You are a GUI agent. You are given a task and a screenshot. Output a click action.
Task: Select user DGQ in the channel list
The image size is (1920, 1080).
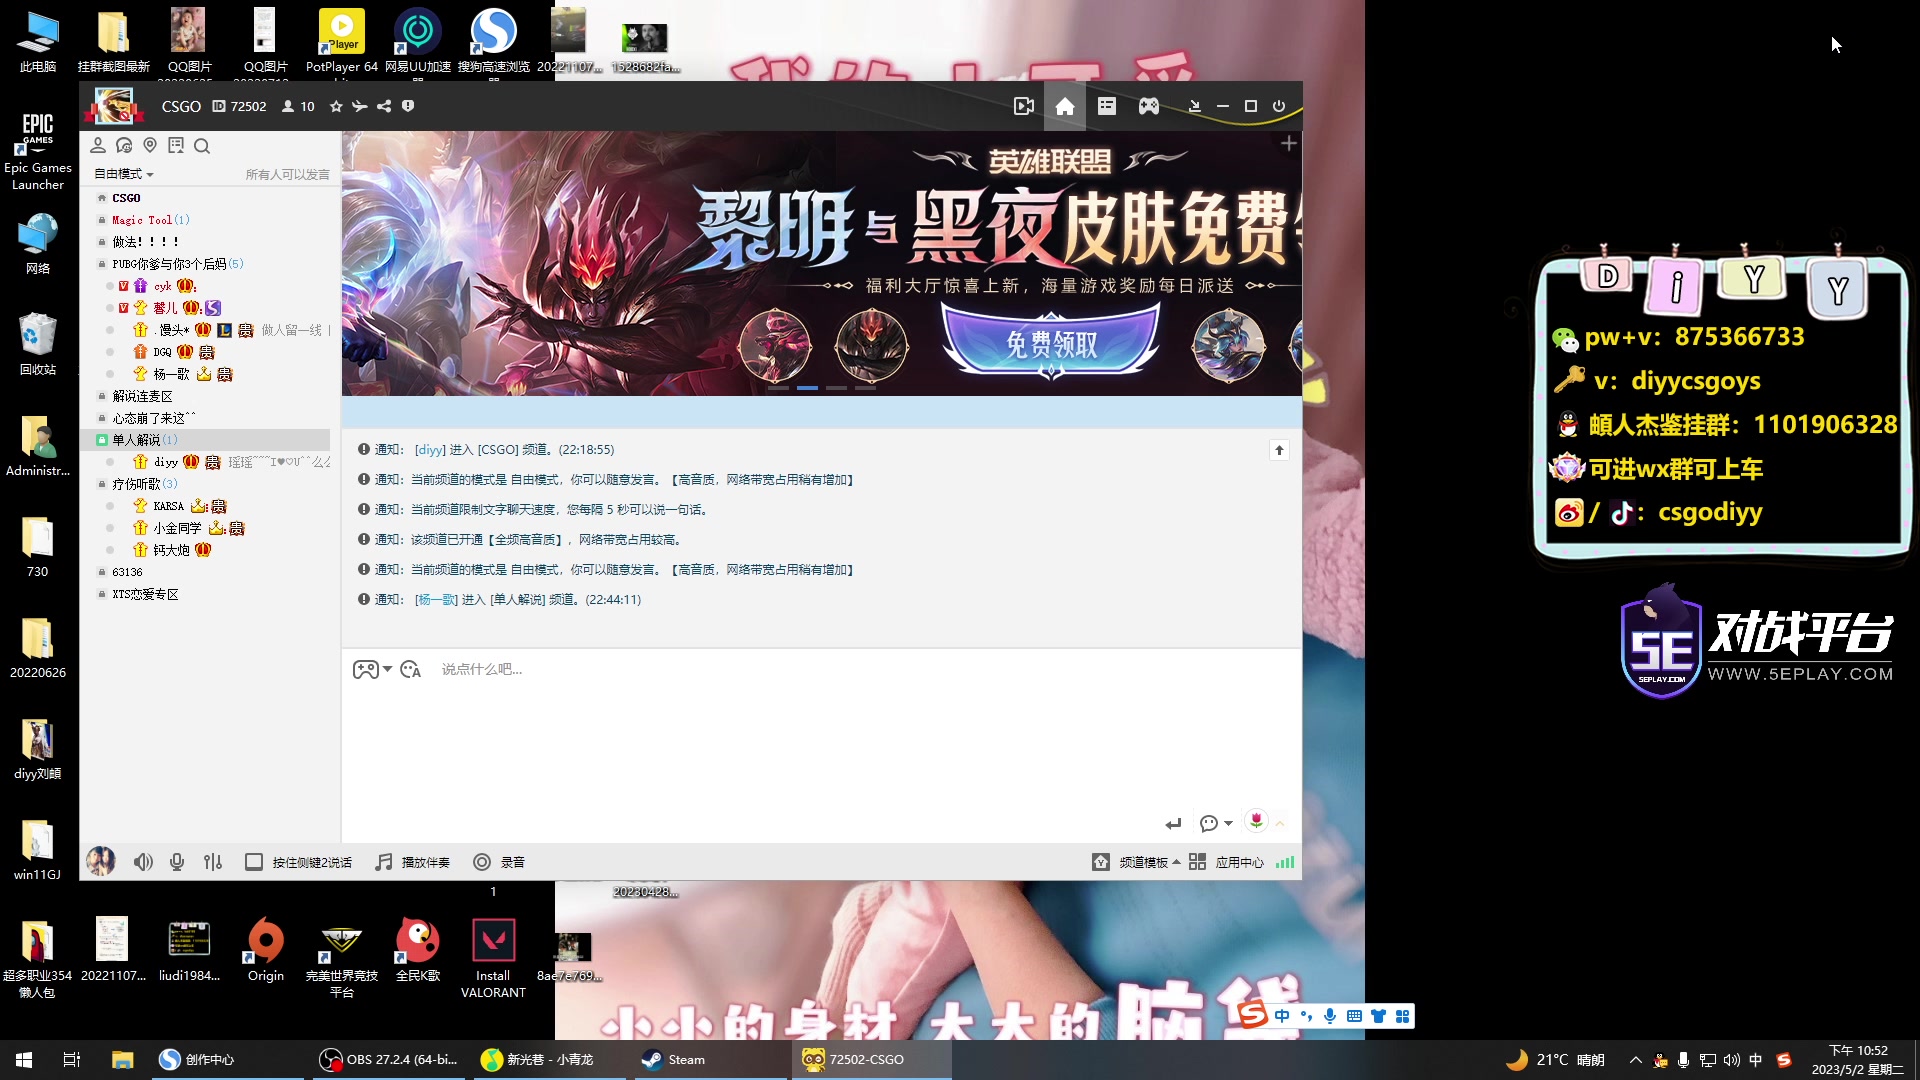coord(162,352)
